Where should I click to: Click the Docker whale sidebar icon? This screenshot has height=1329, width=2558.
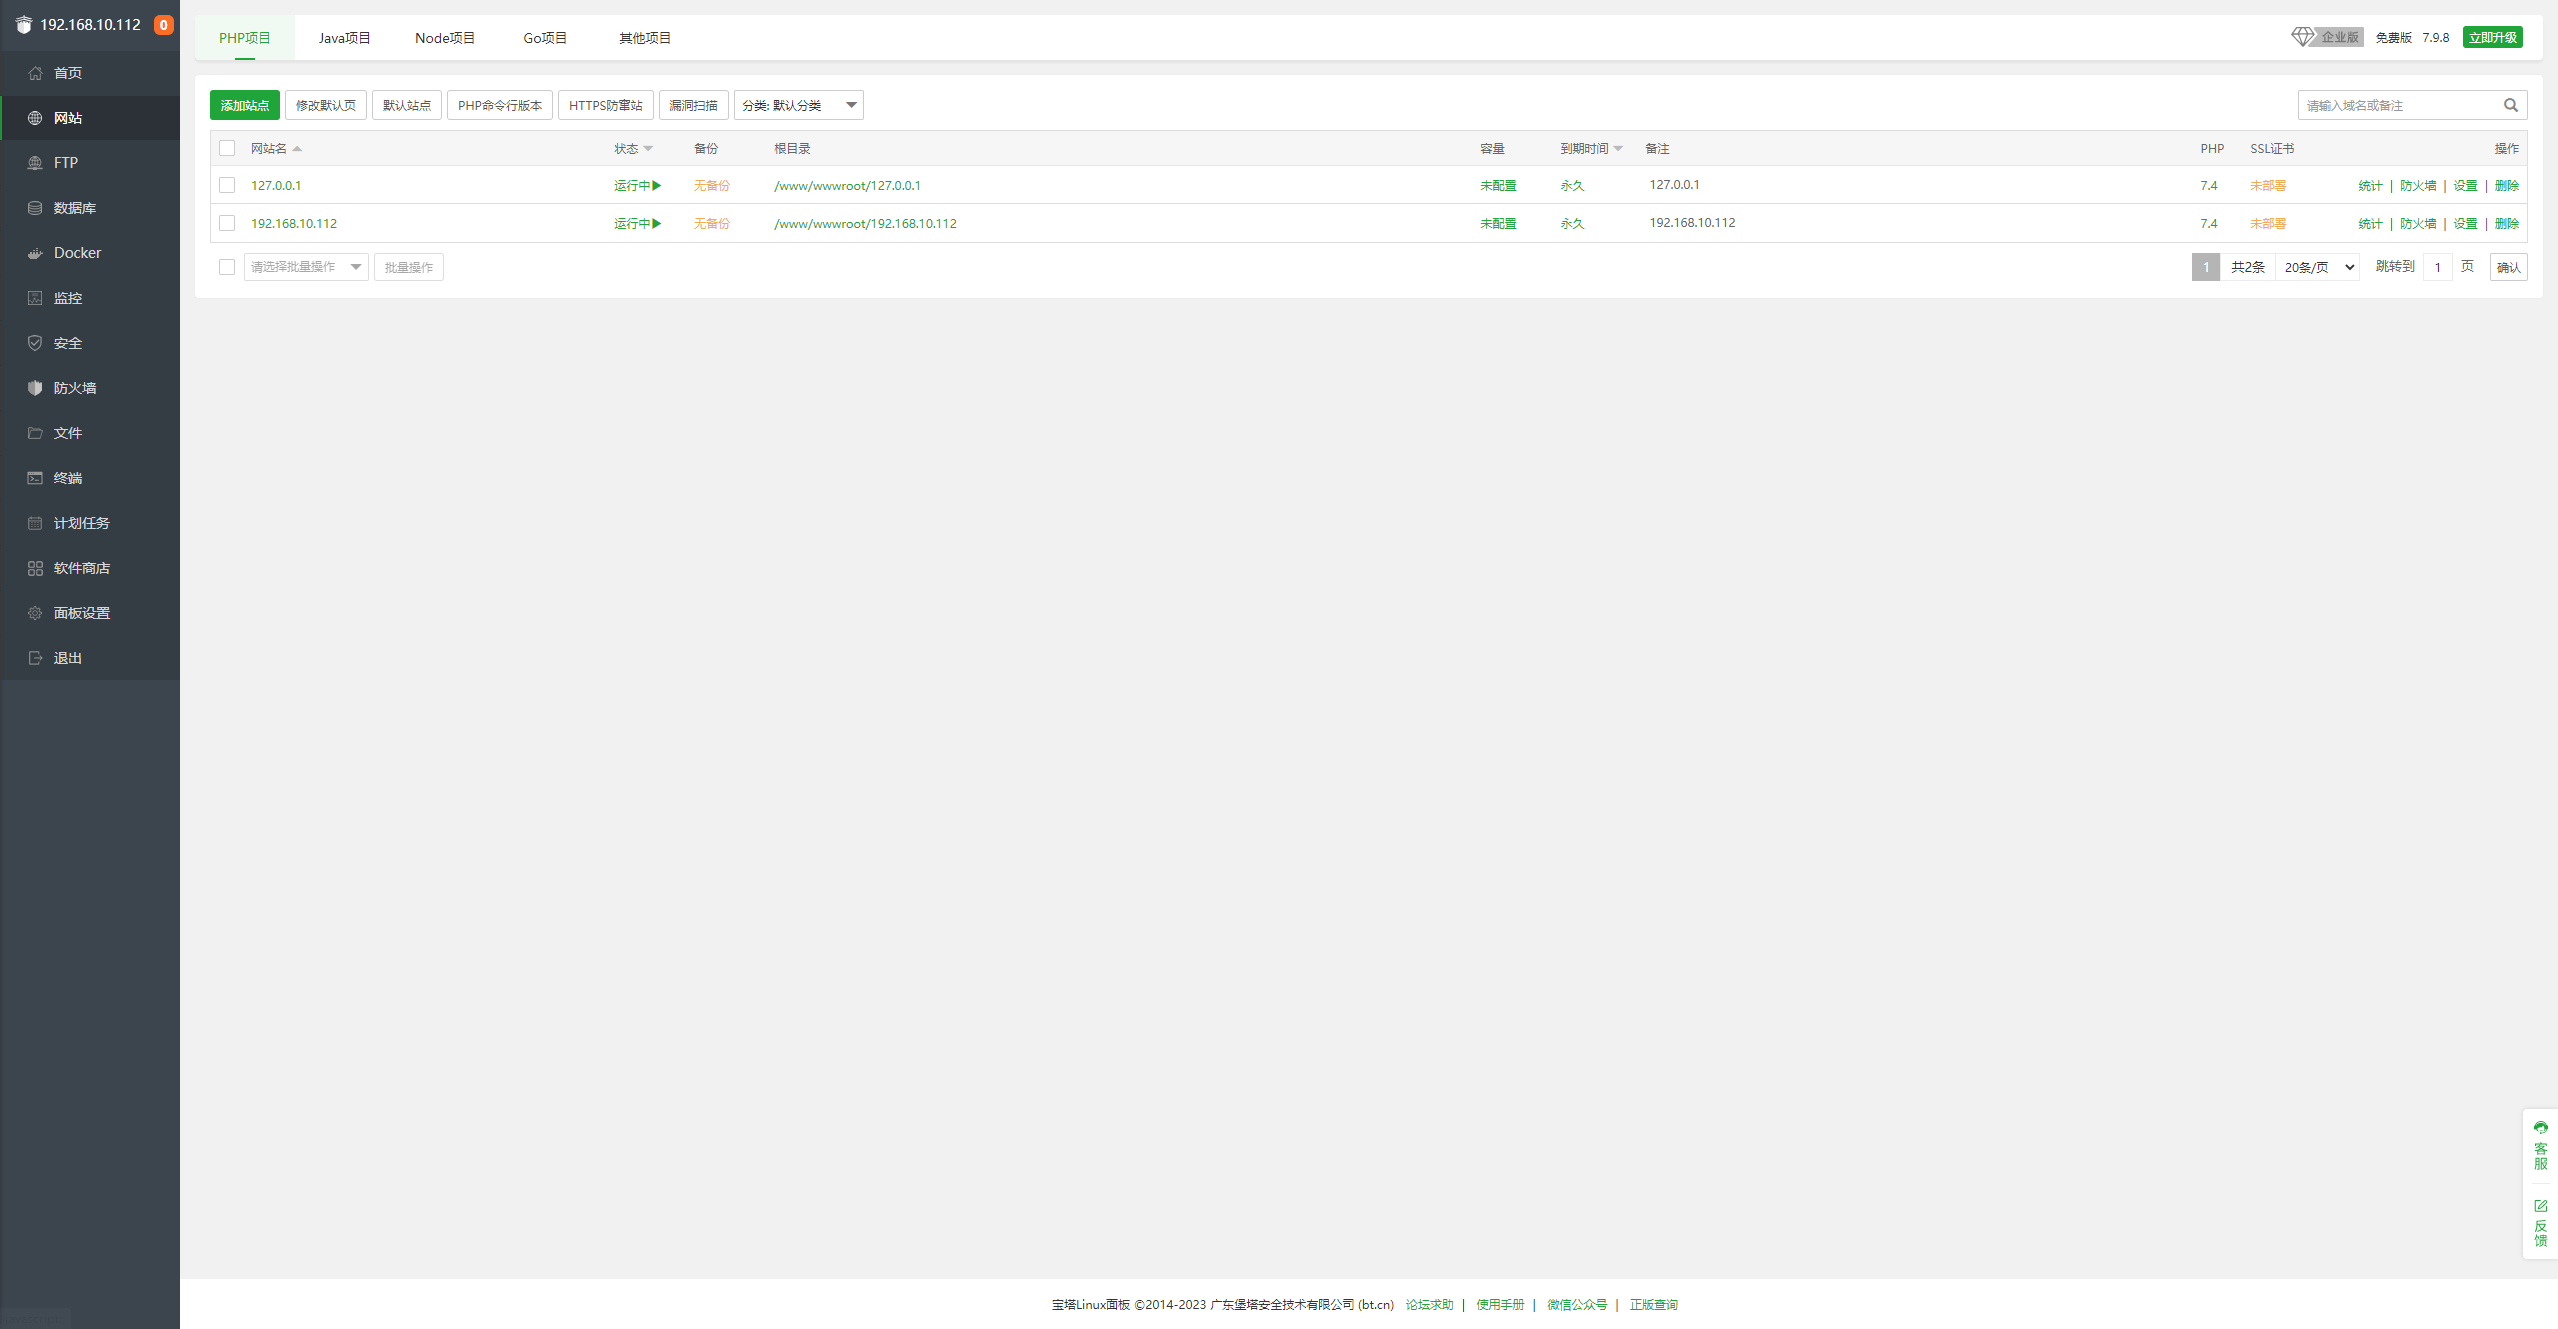(35, 253)
